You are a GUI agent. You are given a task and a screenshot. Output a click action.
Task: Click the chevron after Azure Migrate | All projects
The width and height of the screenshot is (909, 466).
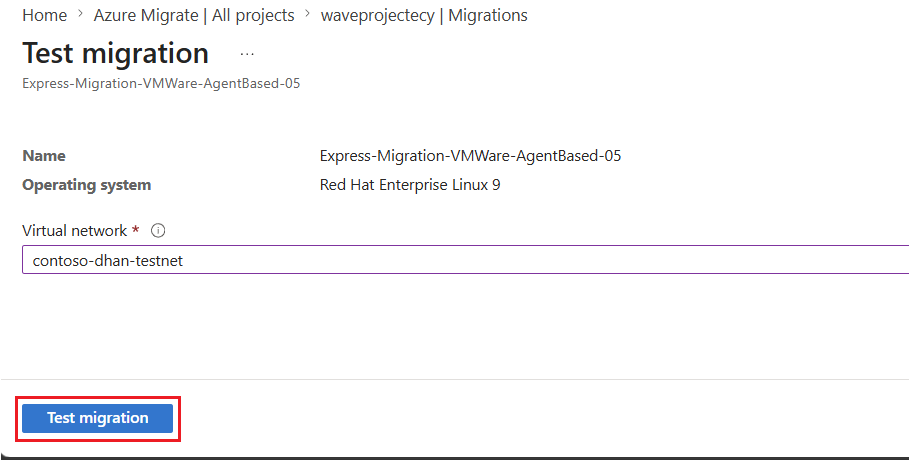tap(308, 15)
